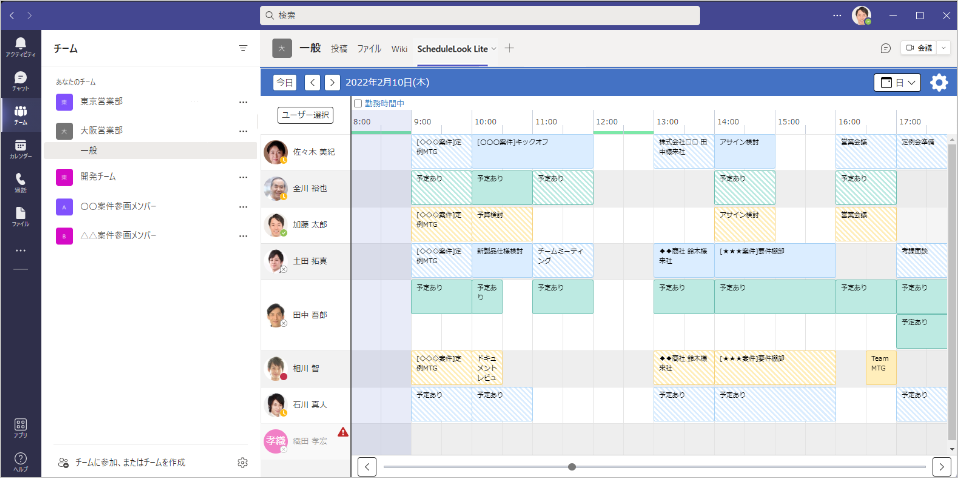This screenshot has width=958, height=478.
Task: Open more options for 東京営業部 team
Action: click(242, 102)
